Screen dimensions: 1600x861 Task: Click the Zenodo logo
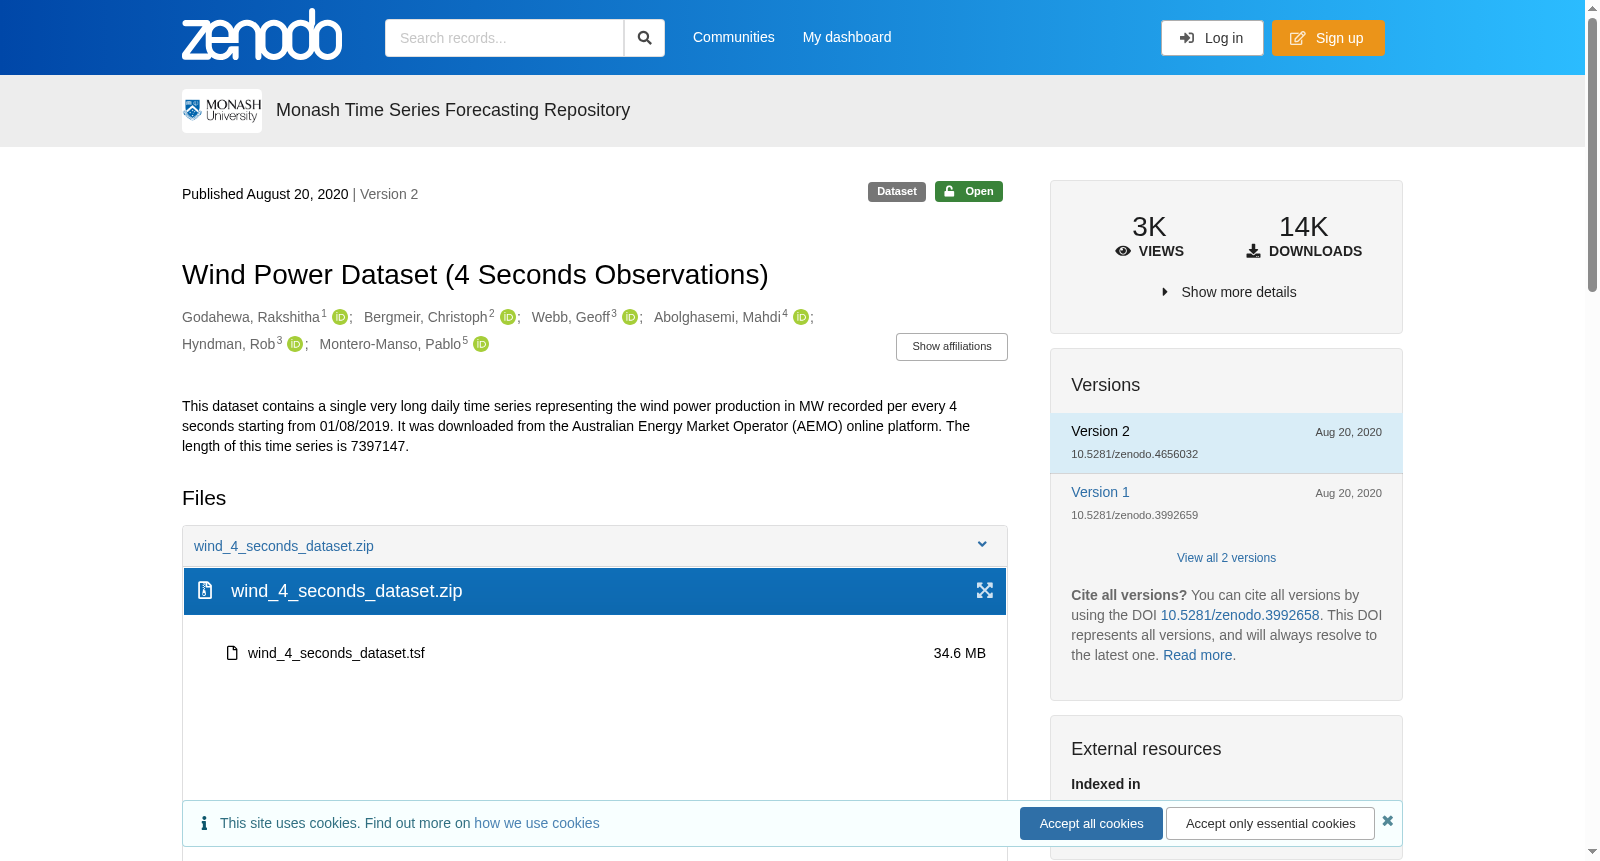[x=262, y=35]
